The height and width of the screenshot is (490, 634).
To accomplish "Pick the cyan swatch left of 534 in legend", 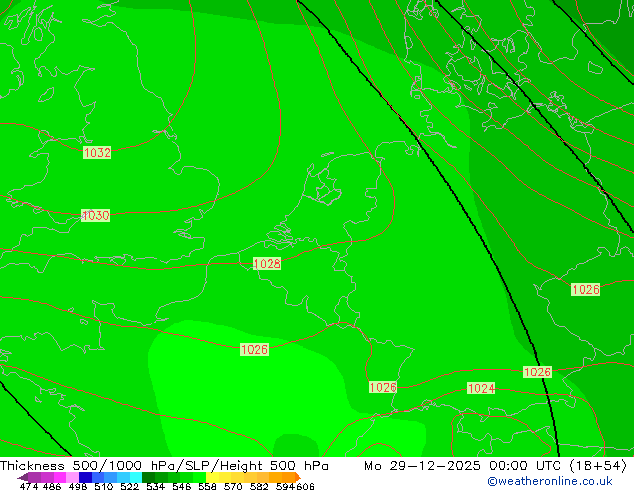I will coord(136,477).
